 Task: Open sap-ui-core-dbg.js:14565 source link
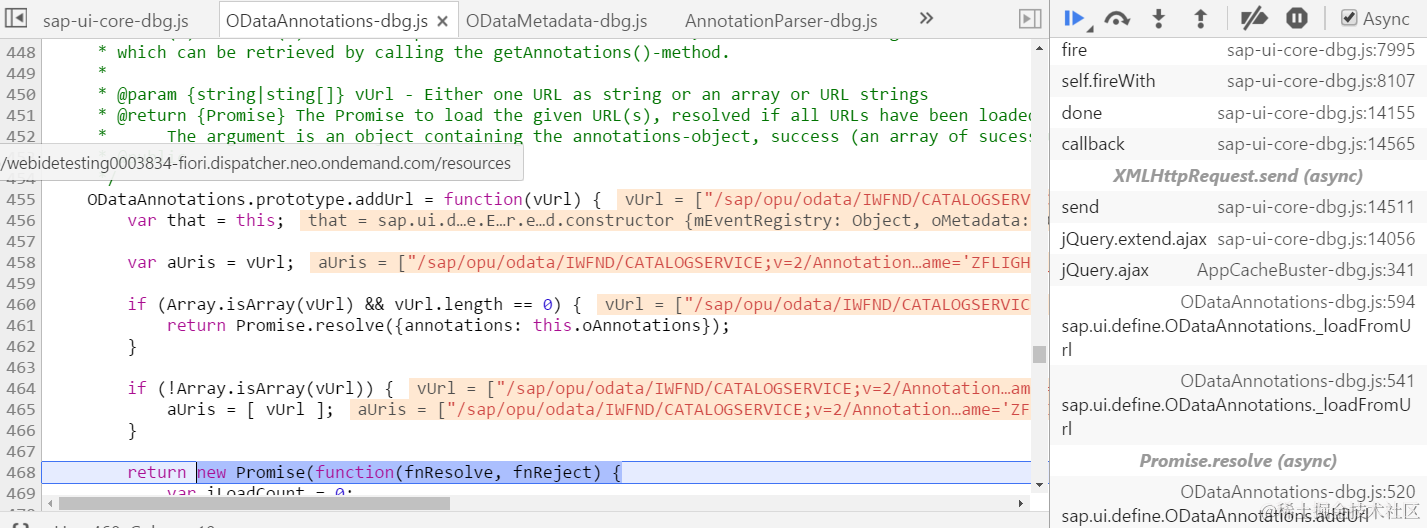tap(1316, 144)
